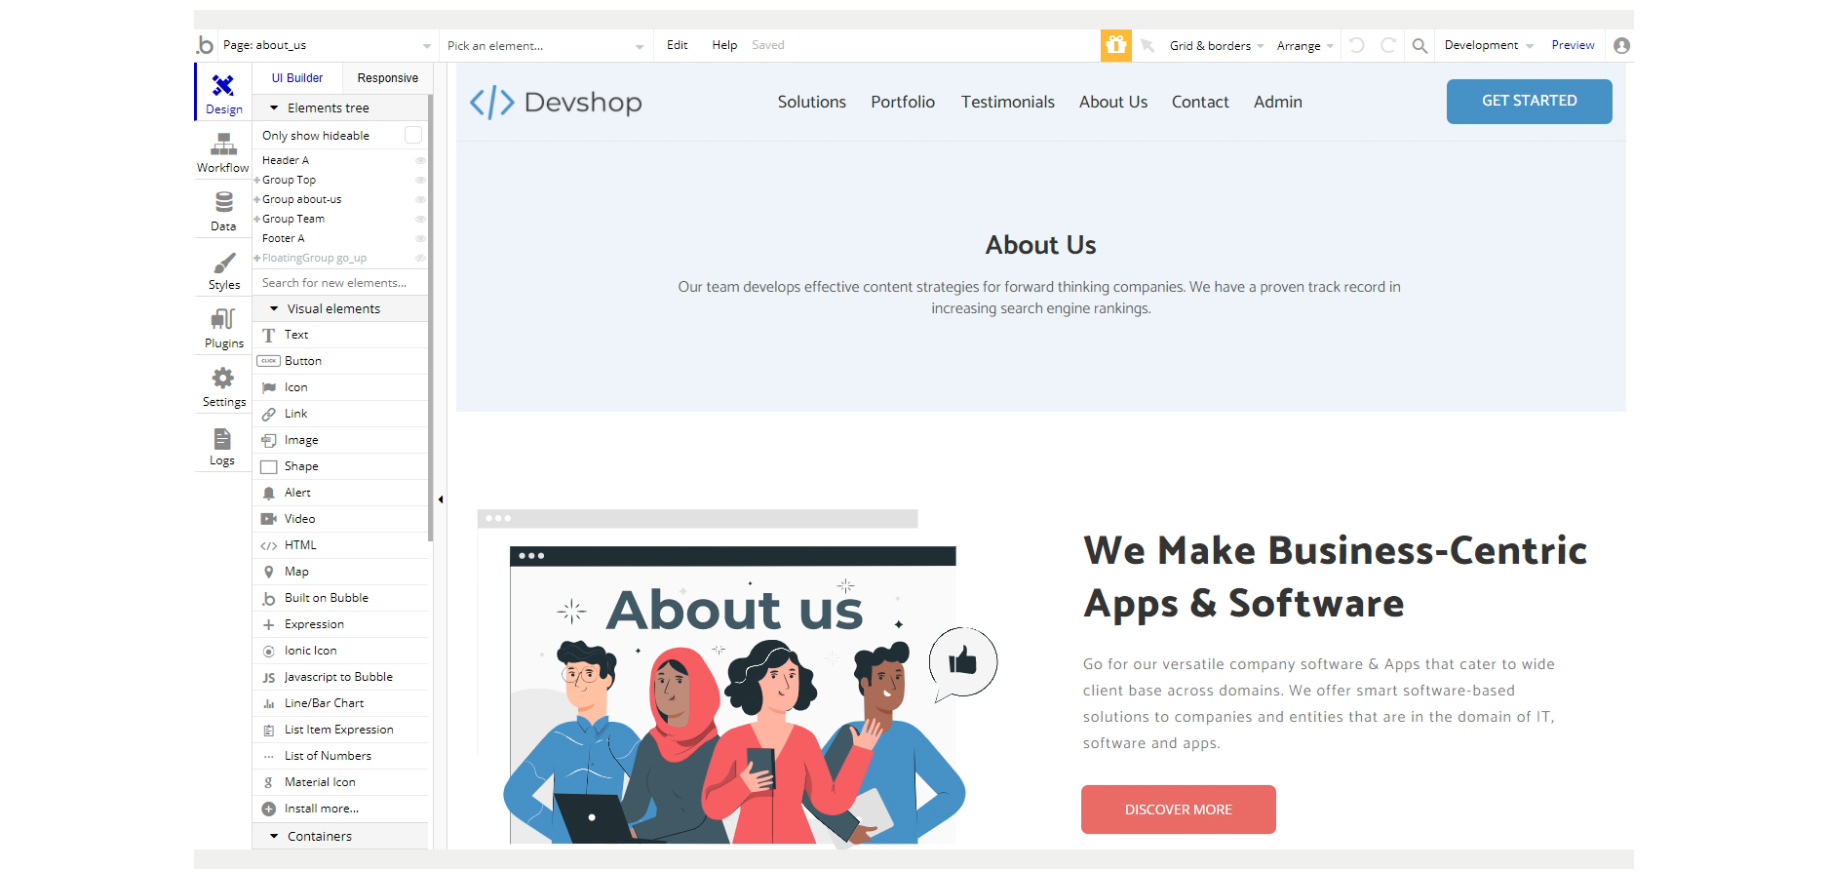Focus the Search for new elements field

tap(340, 283)
